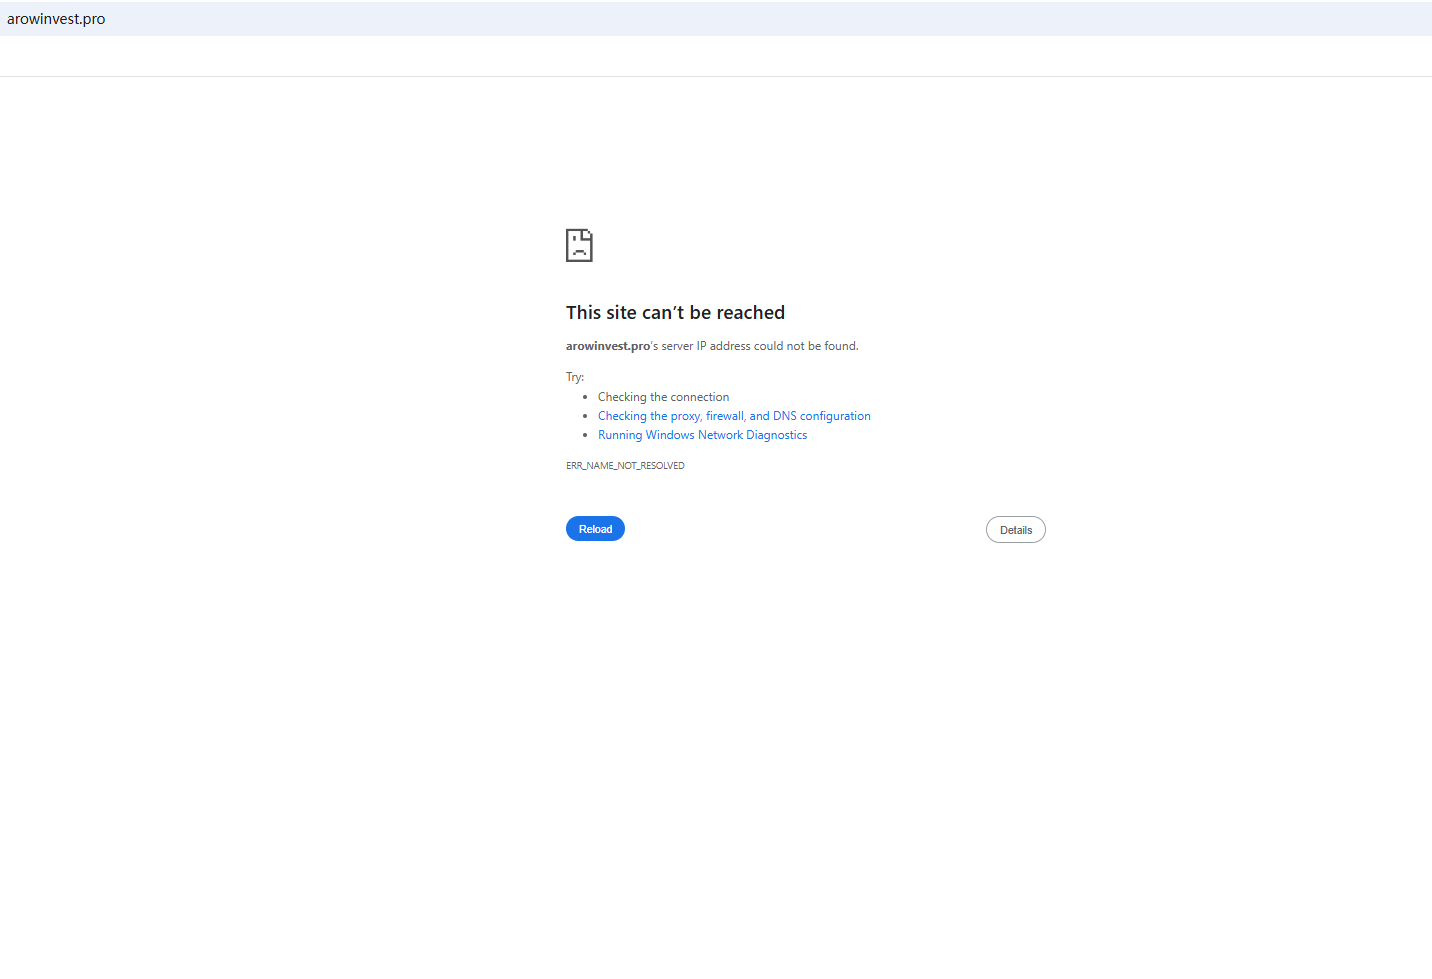
Task: Open the Details button
Action: point(1016,530)
